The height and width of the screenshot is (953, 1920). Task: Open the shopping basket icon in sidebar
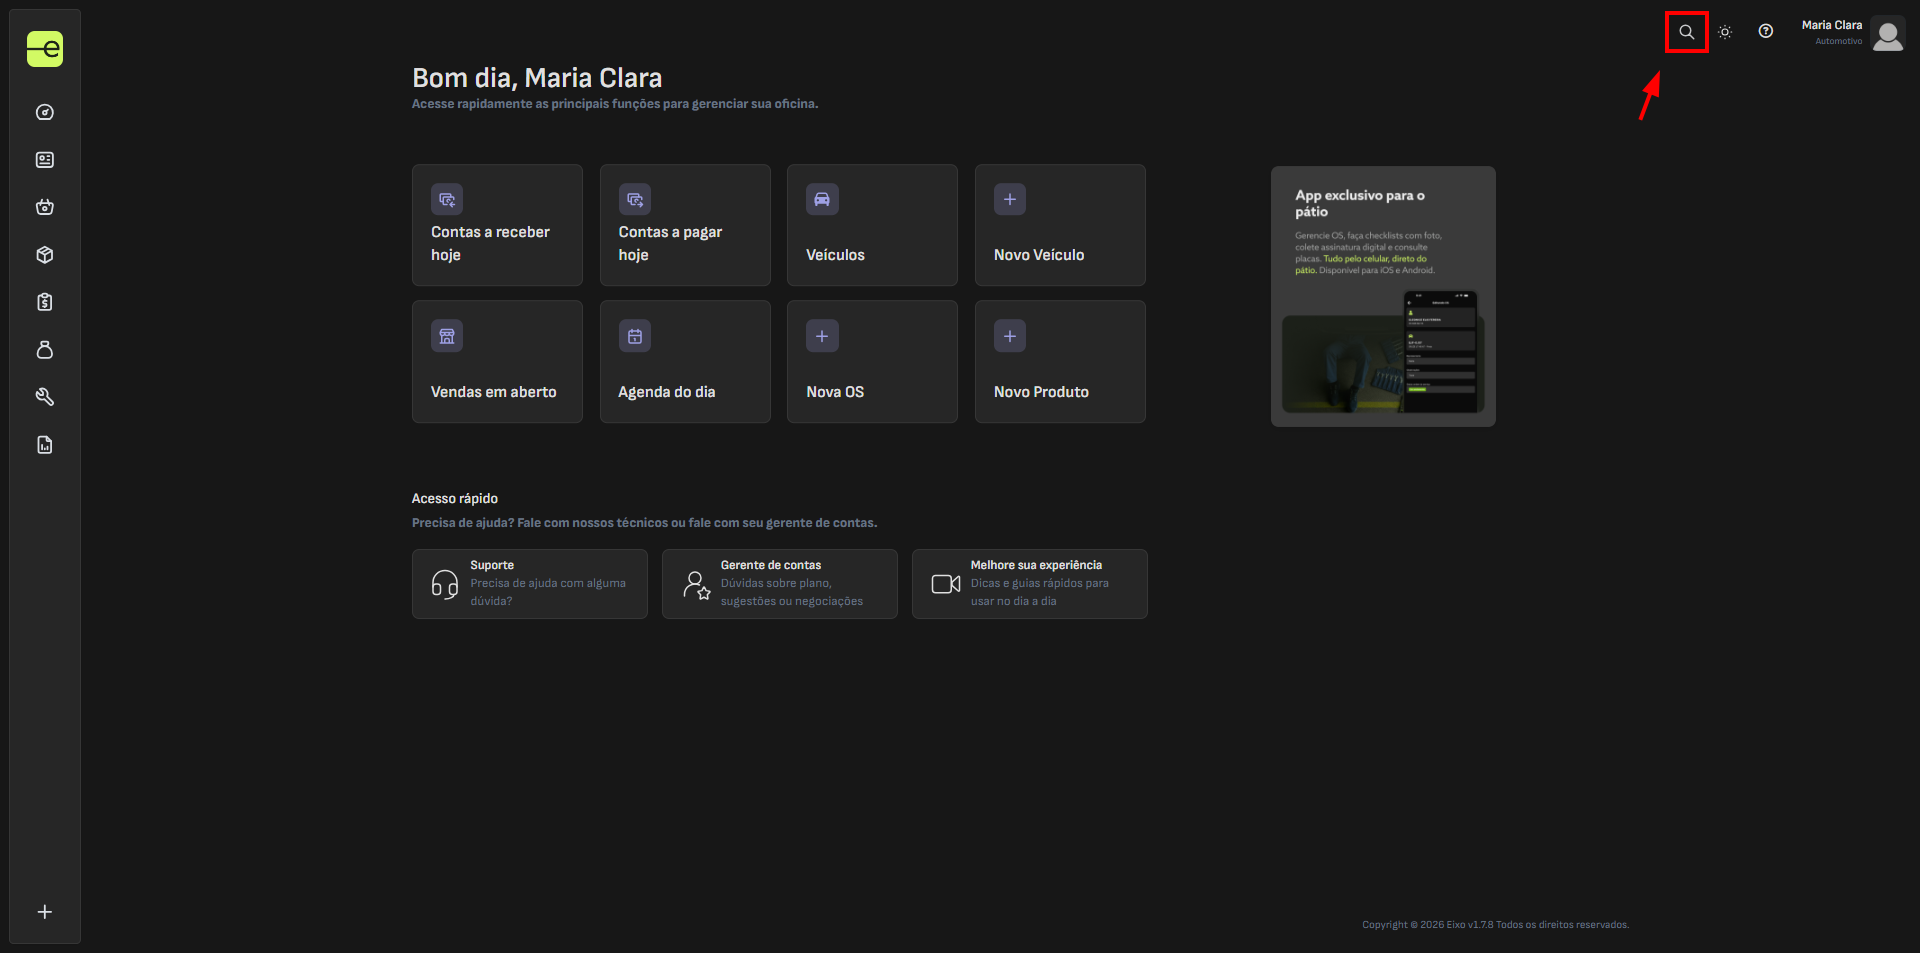tap(45, 207)
